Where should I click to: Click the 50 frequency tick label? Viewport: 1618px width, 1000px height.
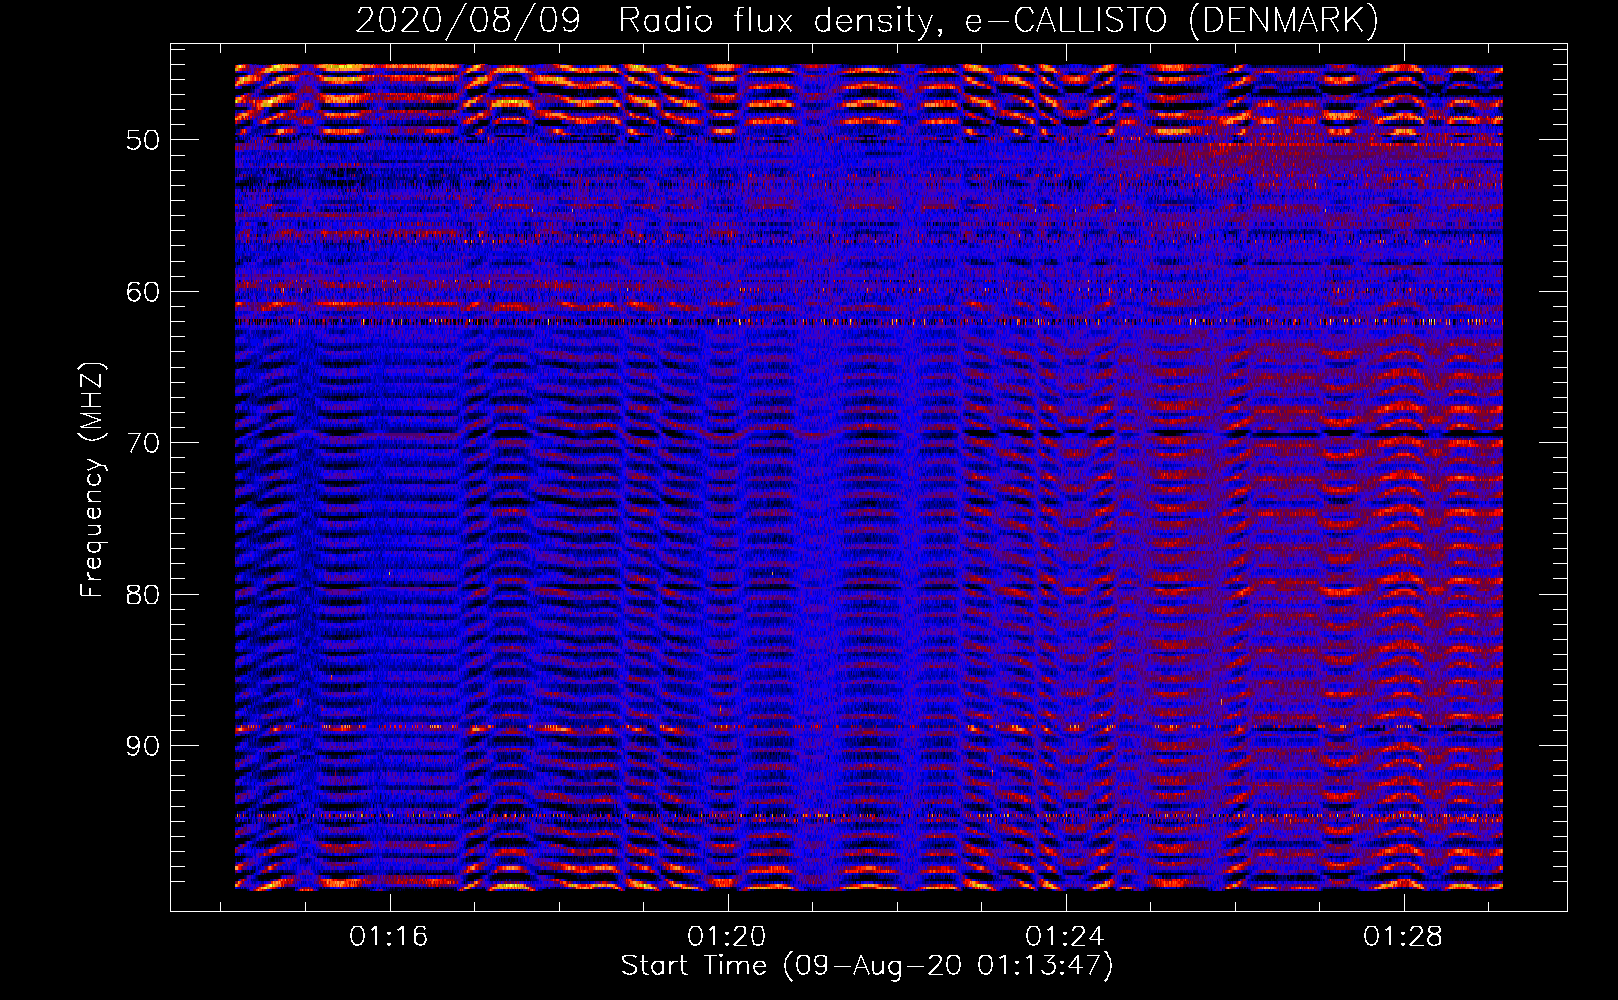(x=143, y=140)
